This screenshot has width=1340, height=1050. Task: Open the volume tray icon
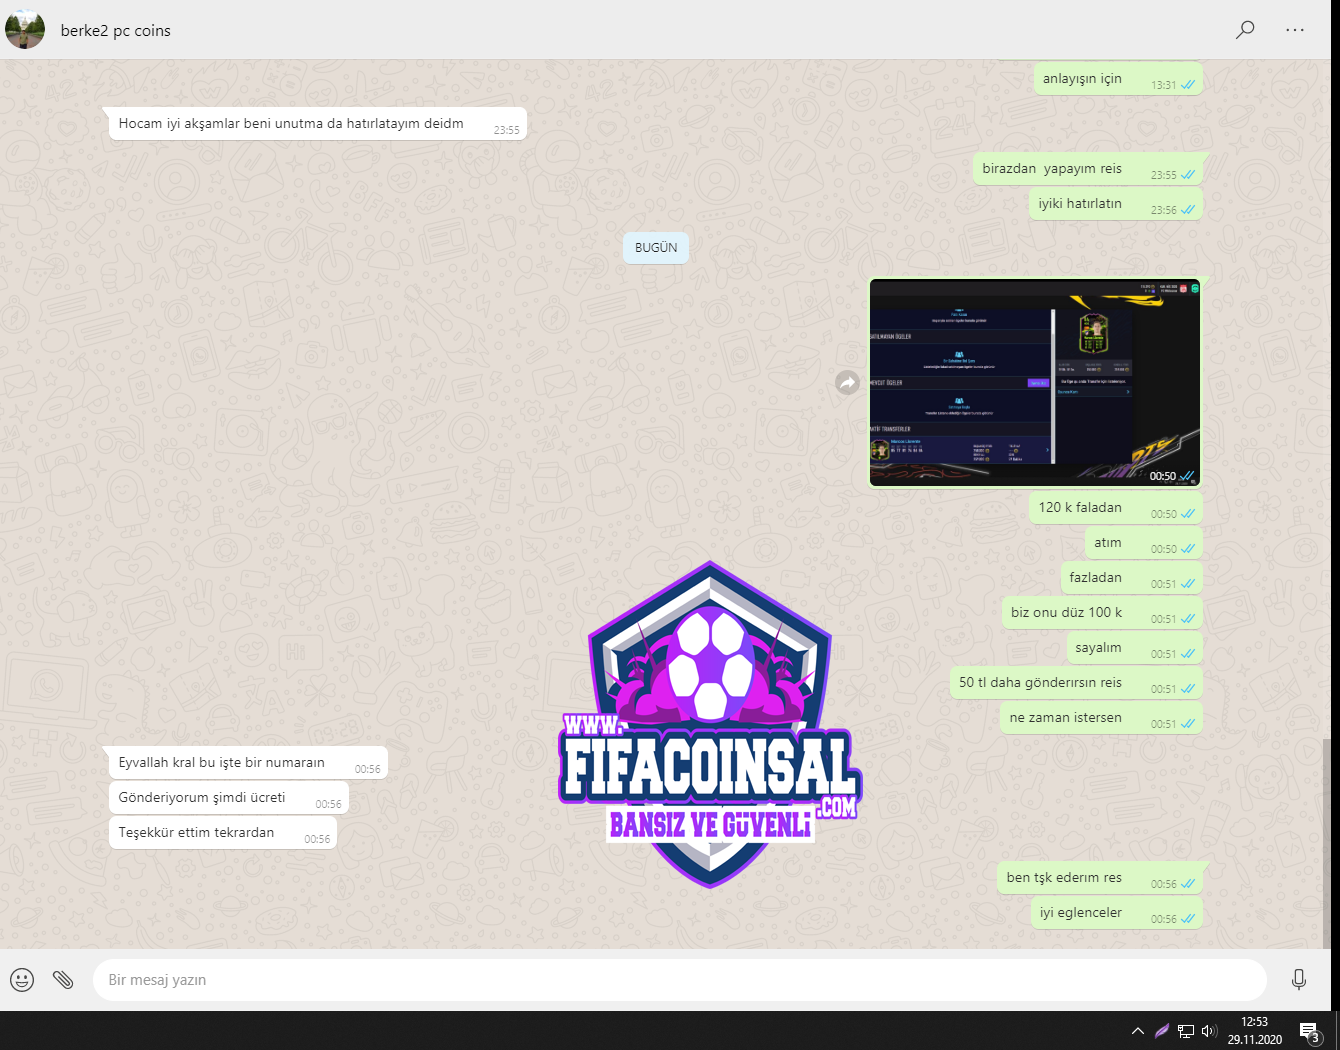click(x=1209, y=1031)
